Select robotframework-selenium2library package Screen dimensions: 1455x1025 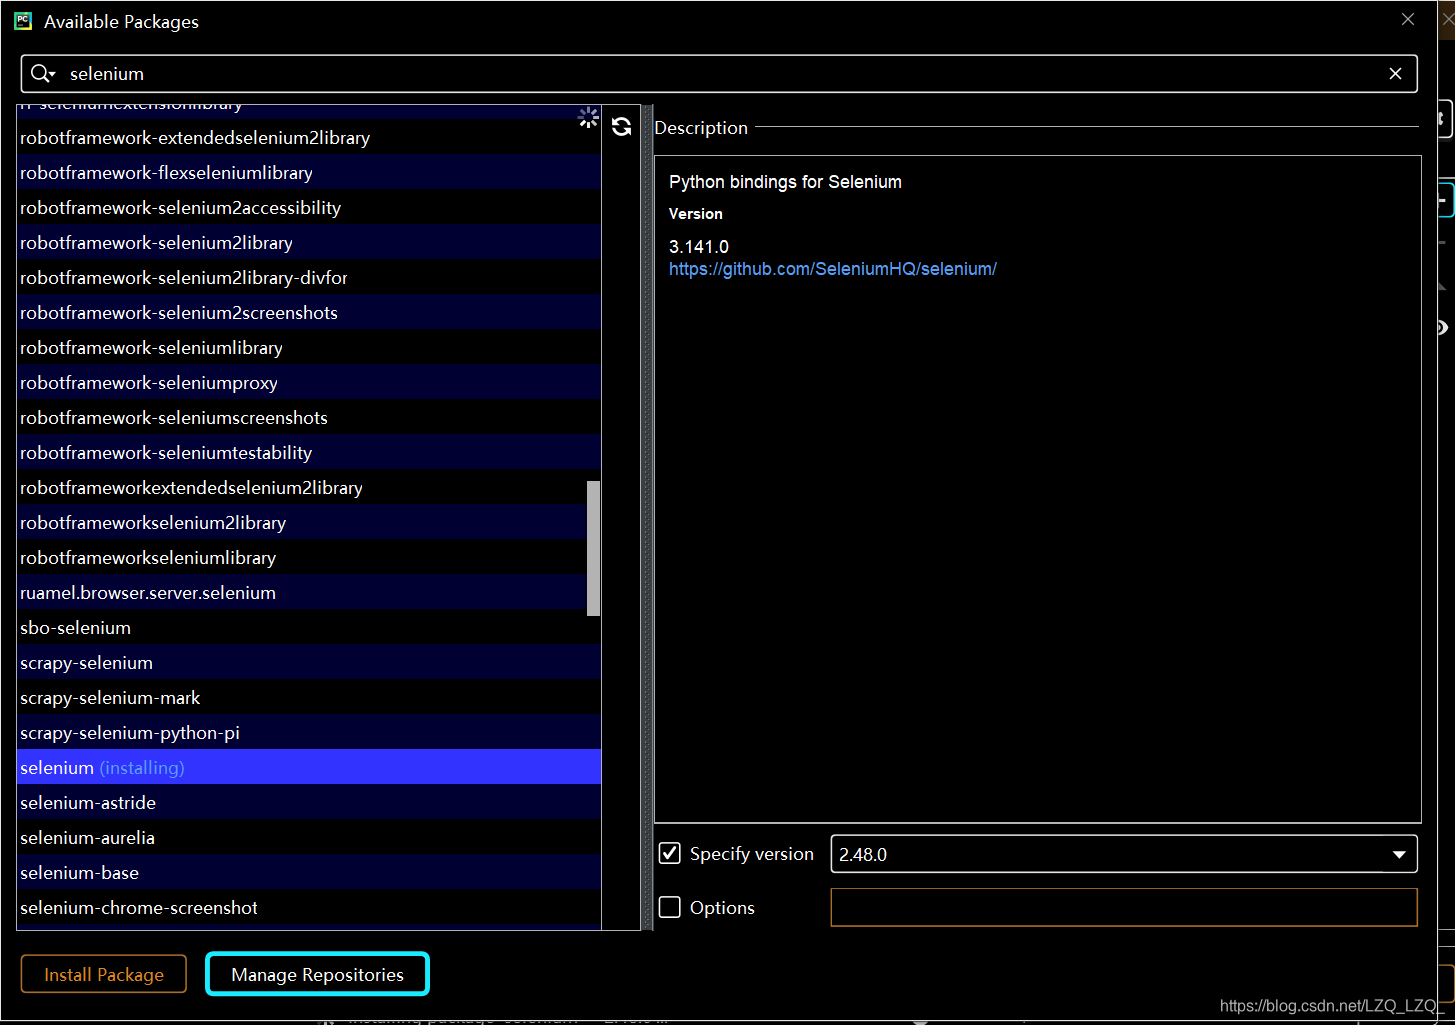pos(309,242)
